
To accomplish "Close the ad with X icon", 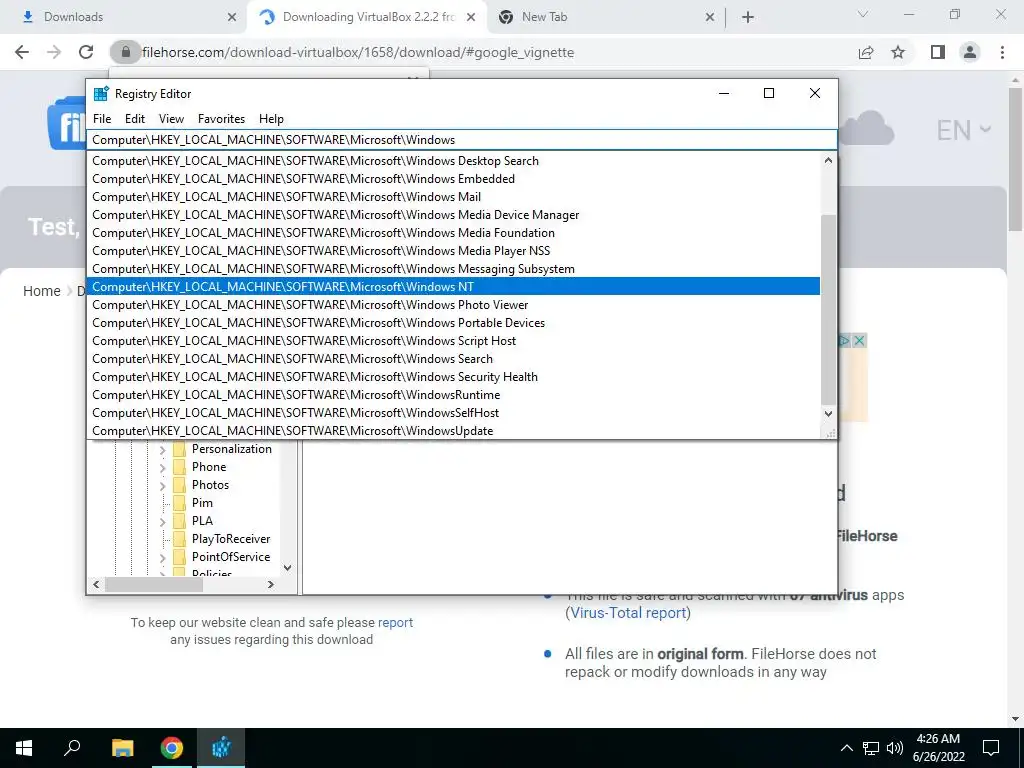I will click(859, 341).
